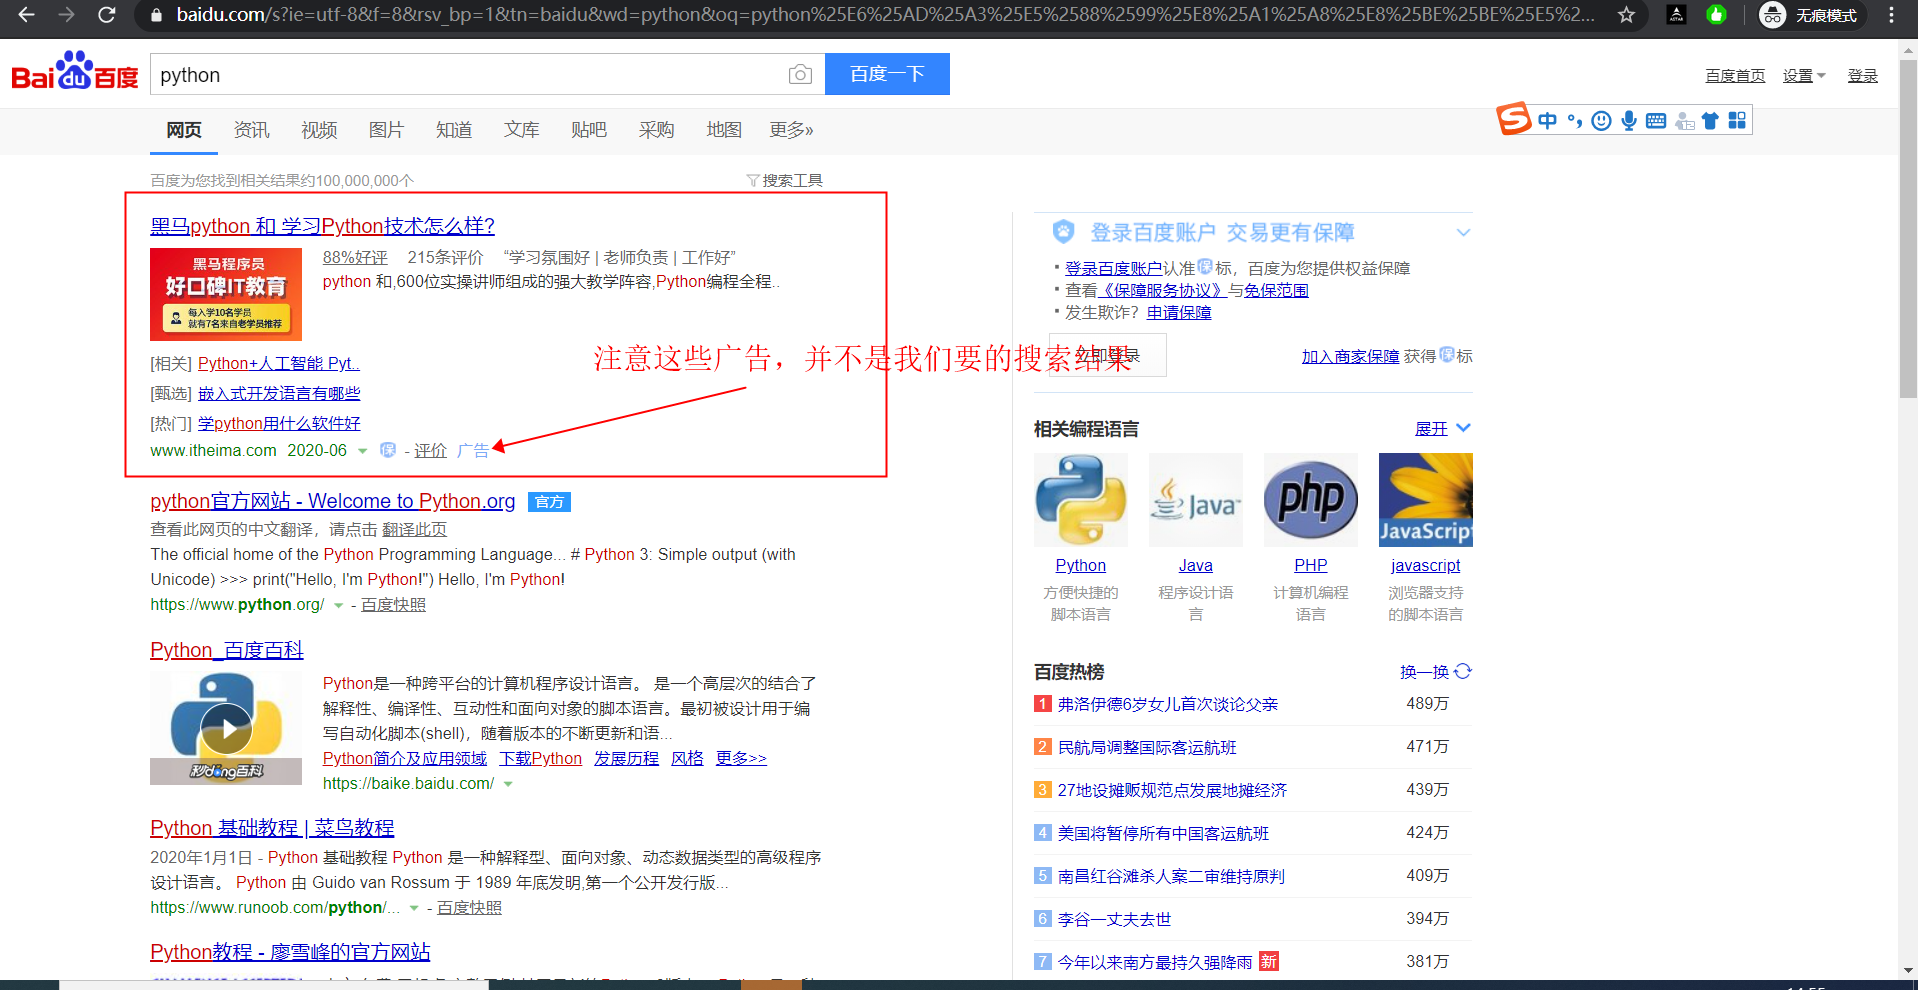This screenshot has height=990, width=1918.
Task: Switch to the 知道 tab
Action: (x=454, y=130)
